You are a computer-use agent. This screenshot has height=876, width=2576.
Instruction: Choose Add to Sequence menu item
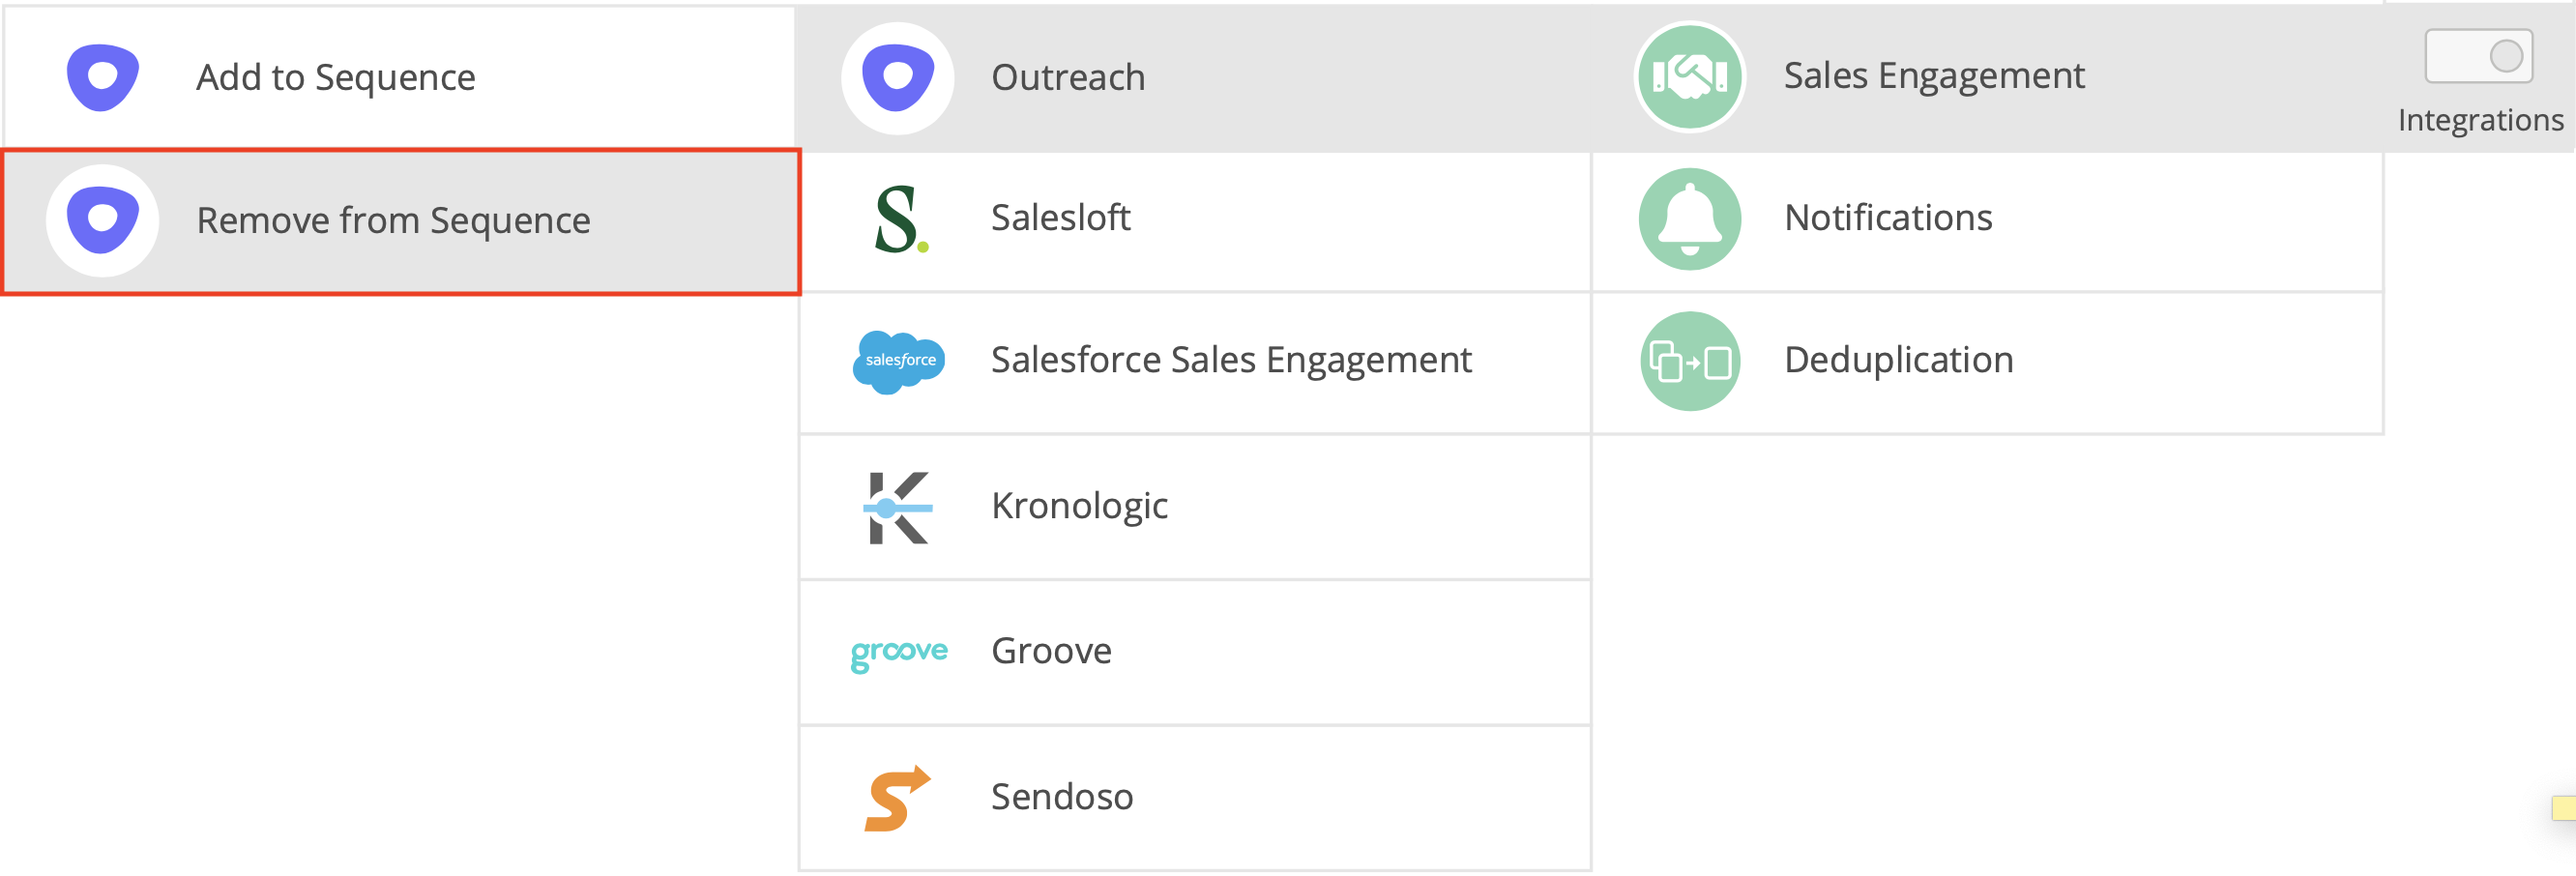335,78
